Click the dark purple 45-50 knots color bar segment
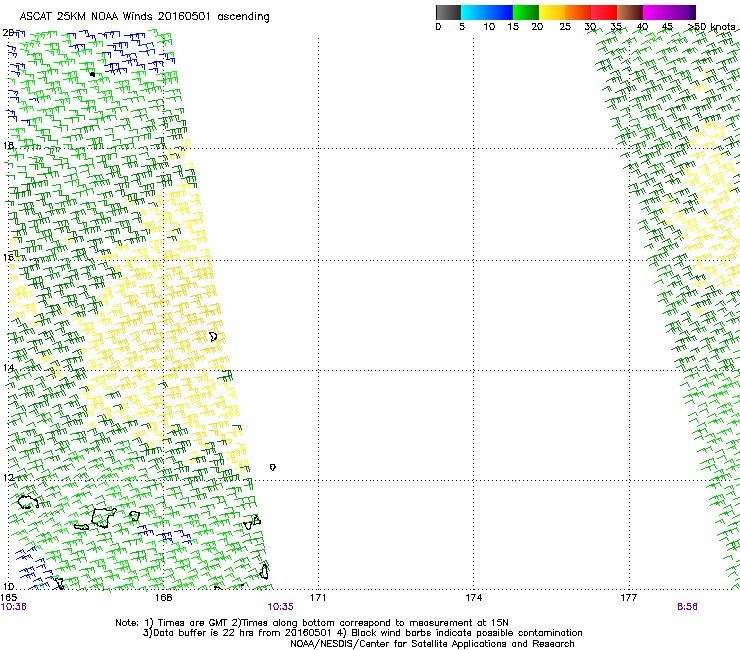This screenshot has width=740, height=650. 682,12
